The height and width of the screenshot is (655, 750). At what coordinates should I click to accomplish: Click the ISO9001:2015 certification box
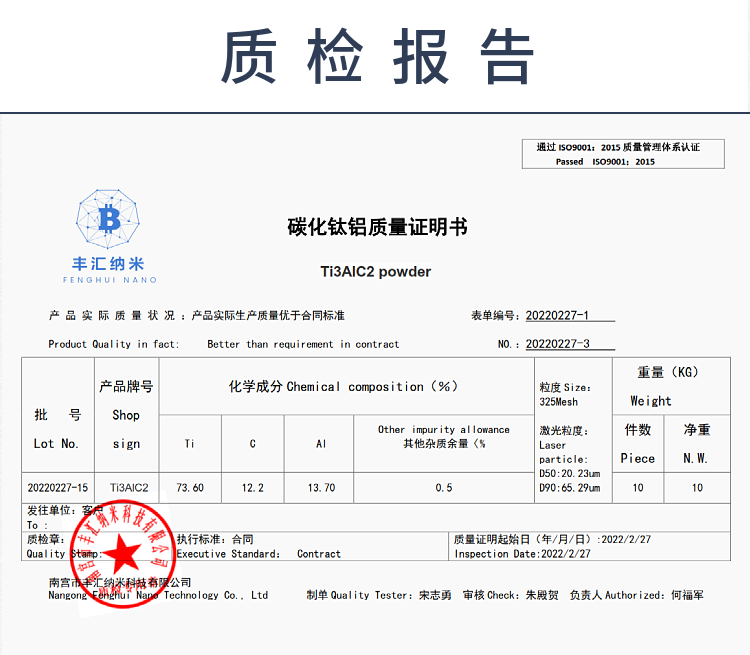pos(623,154)
